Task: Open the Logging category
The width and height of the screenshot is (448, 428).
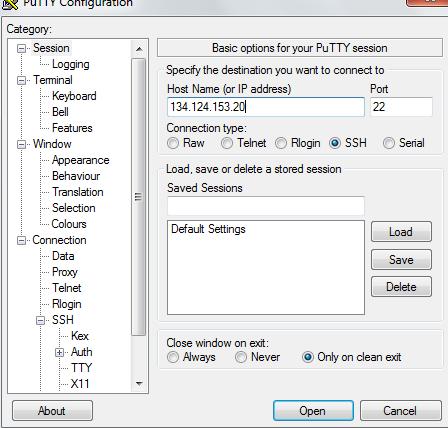Action: pos(71,64)
